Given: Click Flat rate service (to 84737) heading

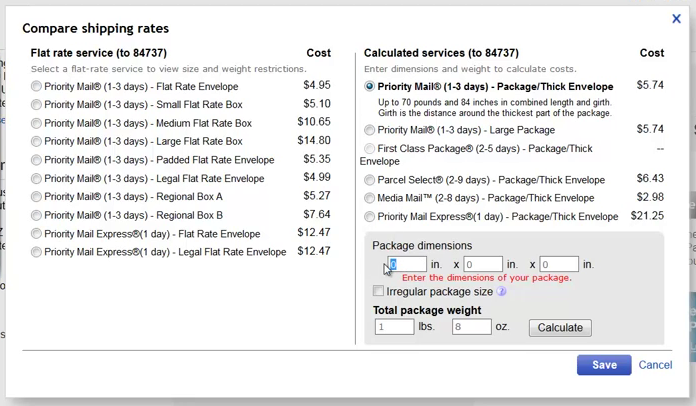Looking at the screenshot, I should pyautogui.click(x=99, y=53).
